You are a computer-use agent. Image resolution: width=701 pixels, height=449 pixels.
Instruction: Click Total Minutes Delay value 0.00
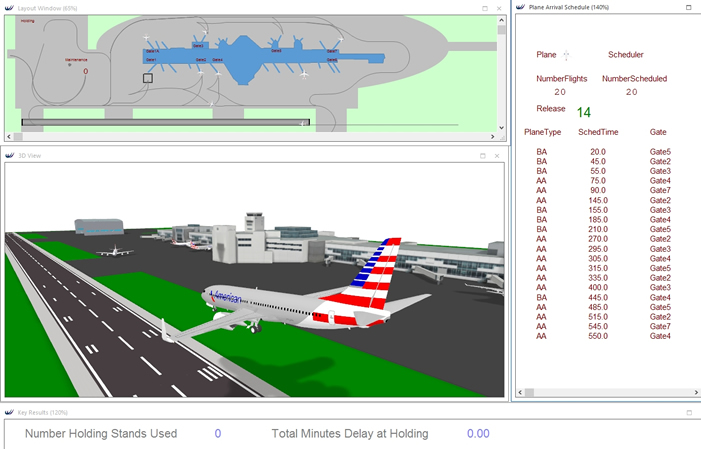pos(478,434)
